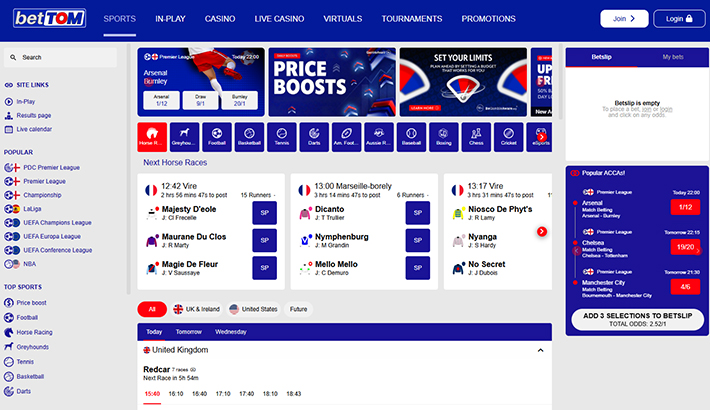Add 3 selections to betslip

click(638, 319)
